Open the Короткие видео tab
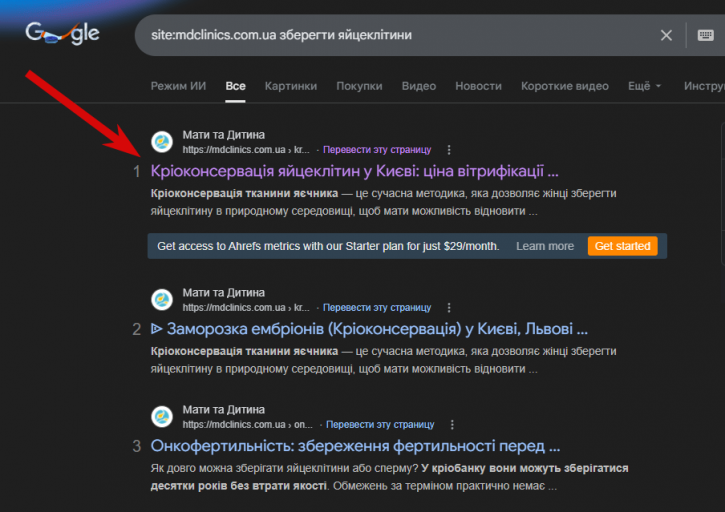The width and height of the screenshot is (725, 512). click(564, 86)
